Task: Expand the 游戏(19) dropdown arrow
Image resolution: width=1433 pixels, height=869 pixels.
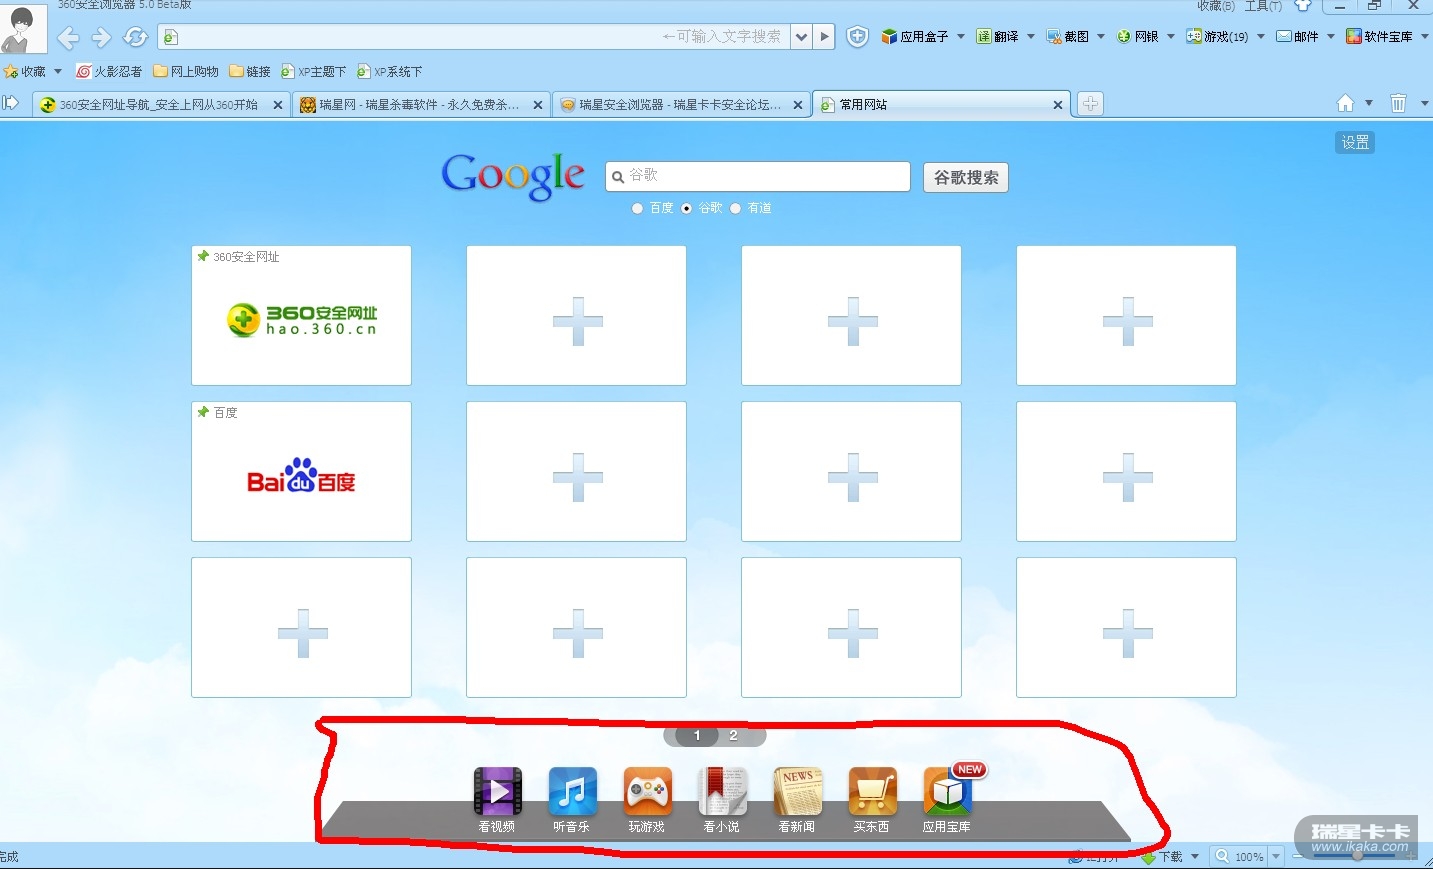Action: tap(1261, 37)
